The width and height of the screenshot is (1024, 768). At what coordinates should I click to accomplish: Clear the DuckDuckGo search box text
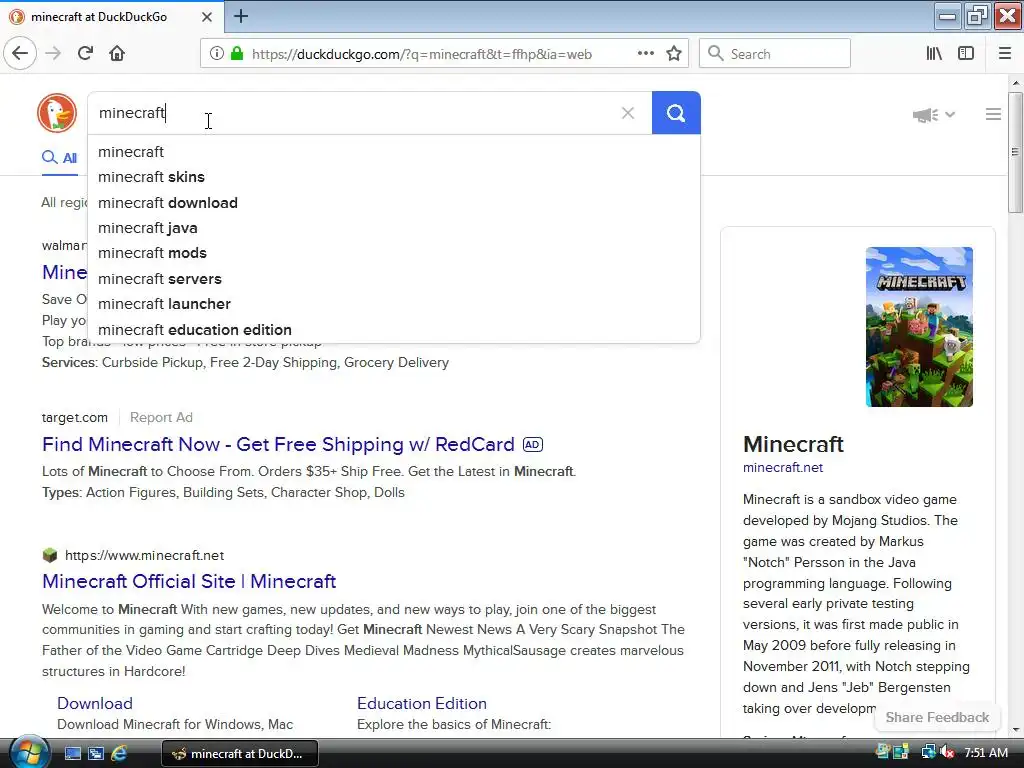tap(628, 113)
